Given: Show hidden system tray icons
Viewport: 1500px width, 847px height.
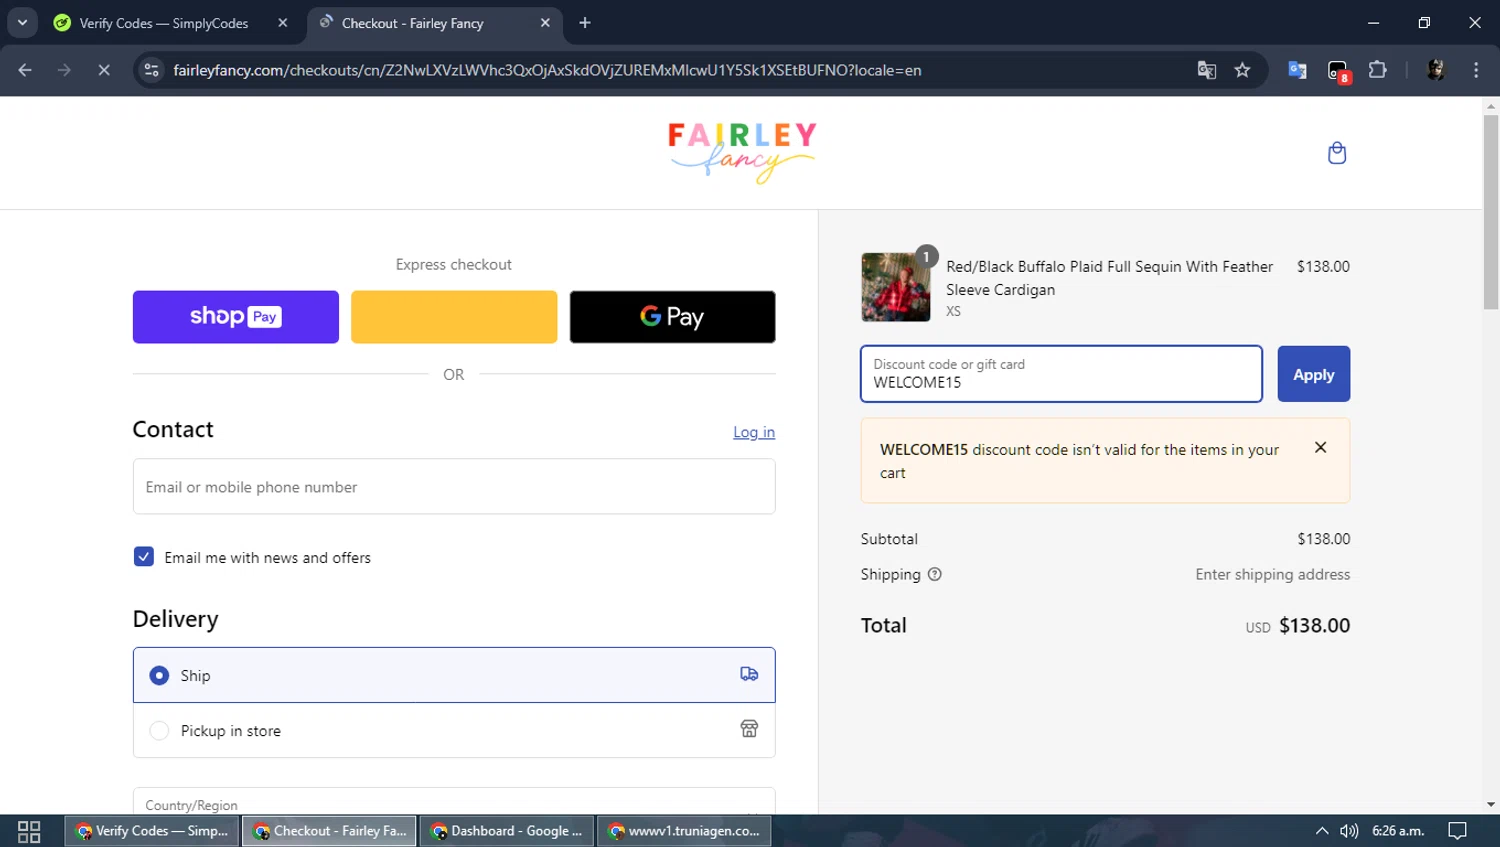Looking at the screenshot, I should click(1322, 831).
